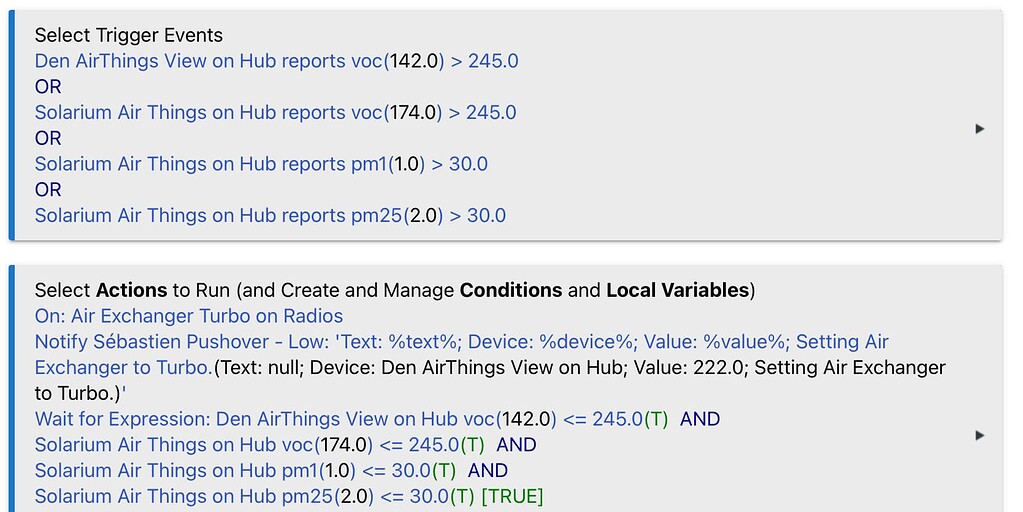
Task: Click the OR between the two voc triggers
Action: 48,87
